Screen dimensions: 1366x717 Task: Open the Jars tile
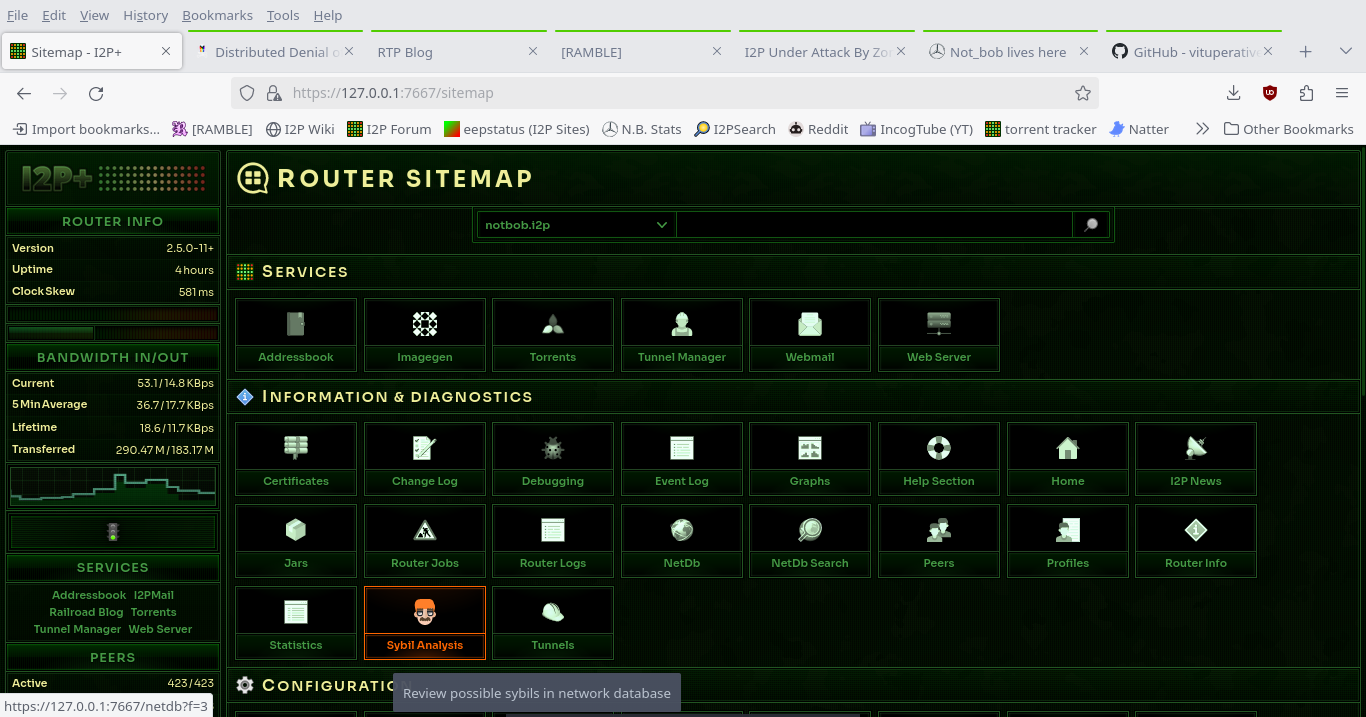[296, 541]
